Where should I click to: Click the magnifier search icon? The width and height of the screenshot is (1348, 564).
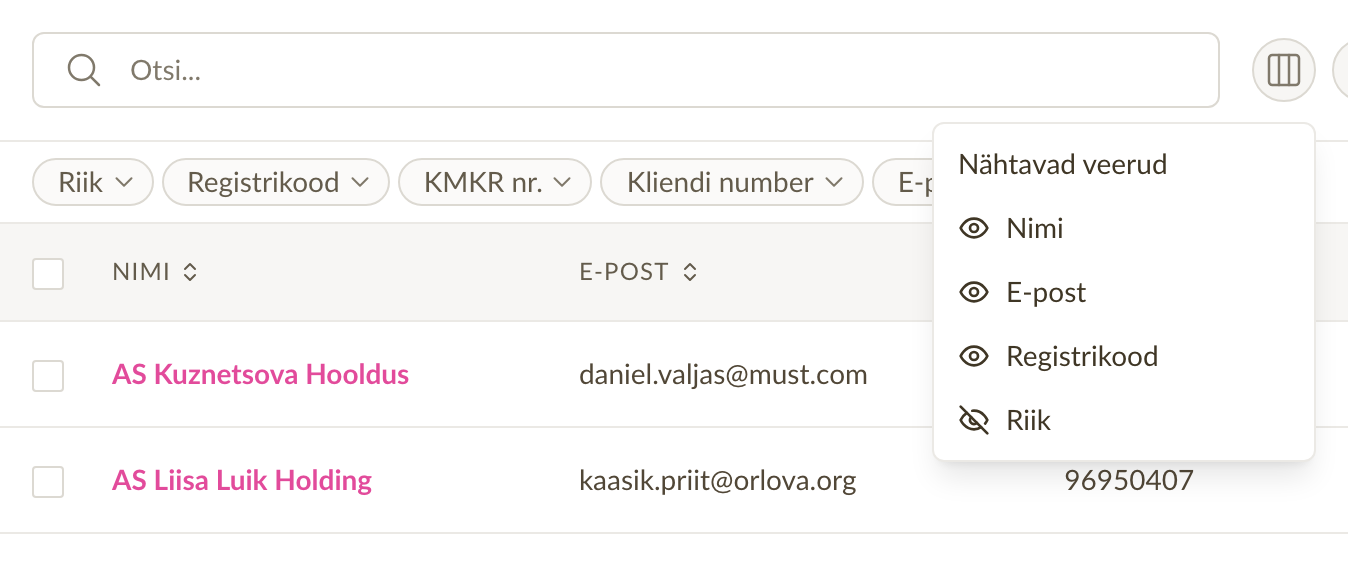(83, 70)
